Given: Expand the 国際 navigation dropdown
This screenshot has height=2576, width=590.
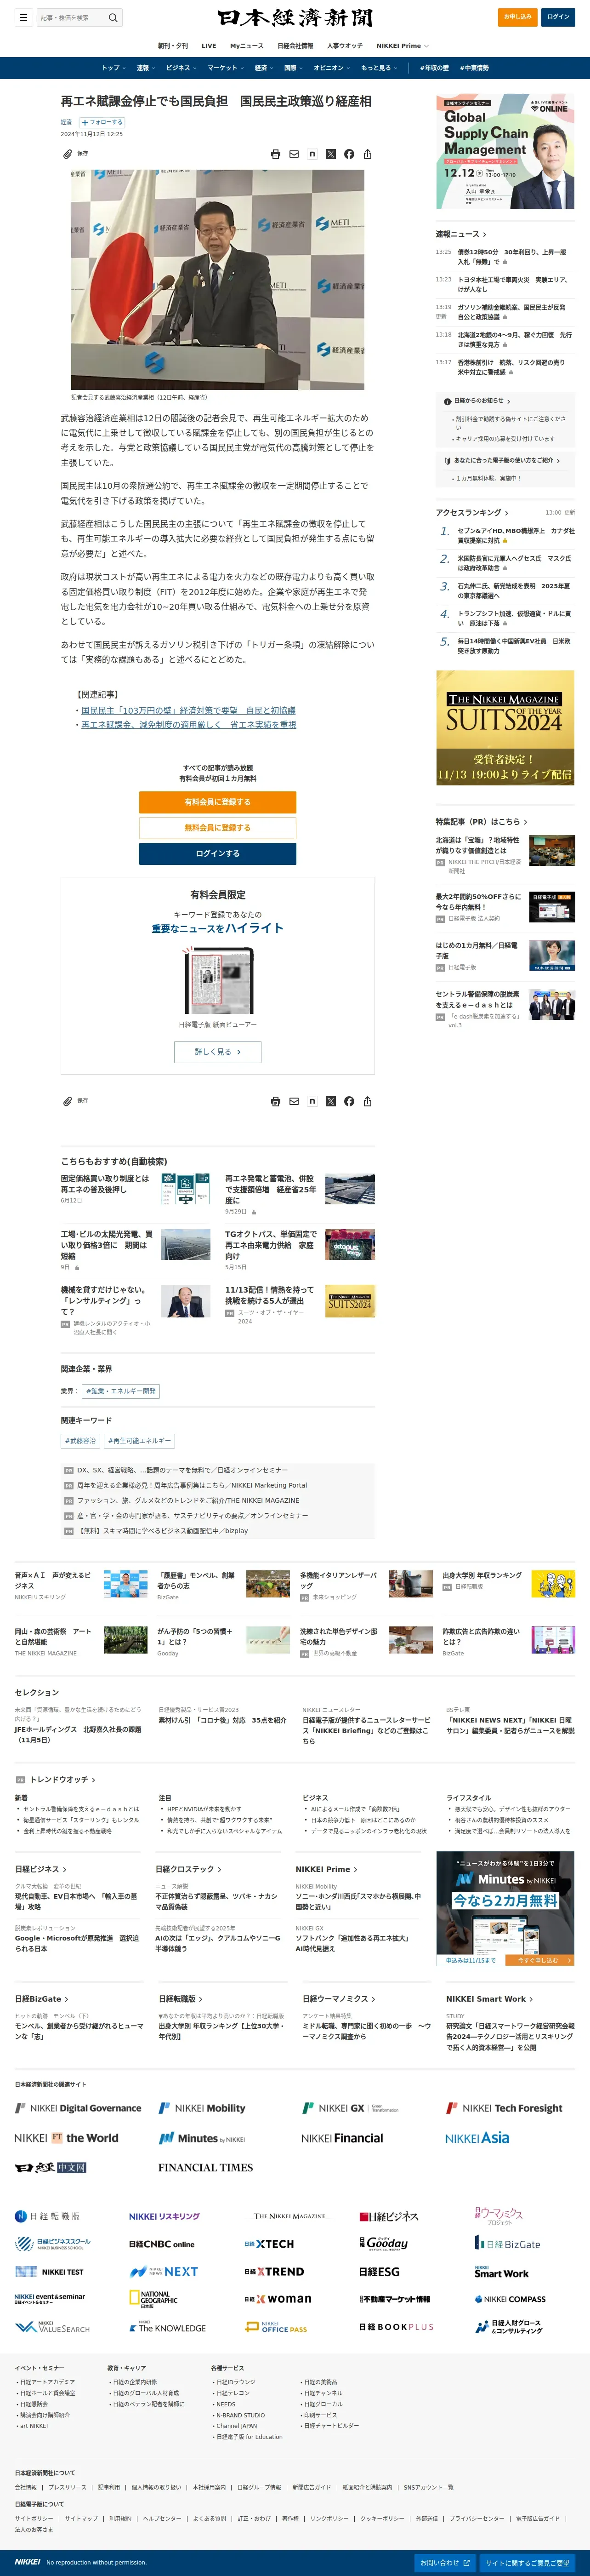Looking at the screenshot, I should point(293,68).
